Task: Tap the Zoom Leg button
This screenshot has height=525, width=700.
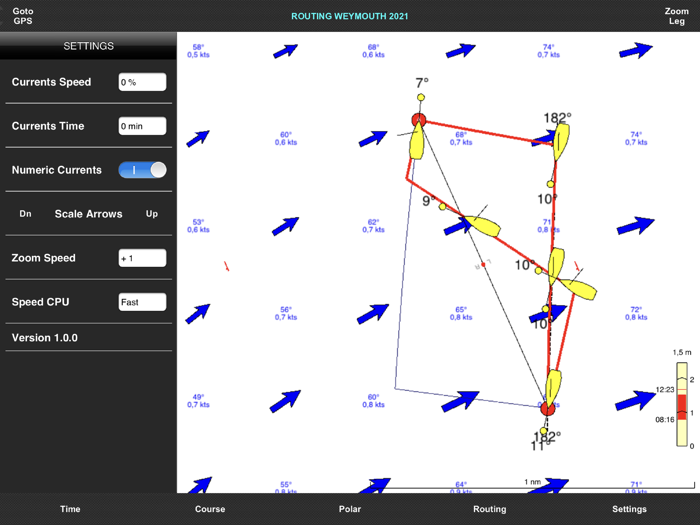Action: click(x=676, y=16)
